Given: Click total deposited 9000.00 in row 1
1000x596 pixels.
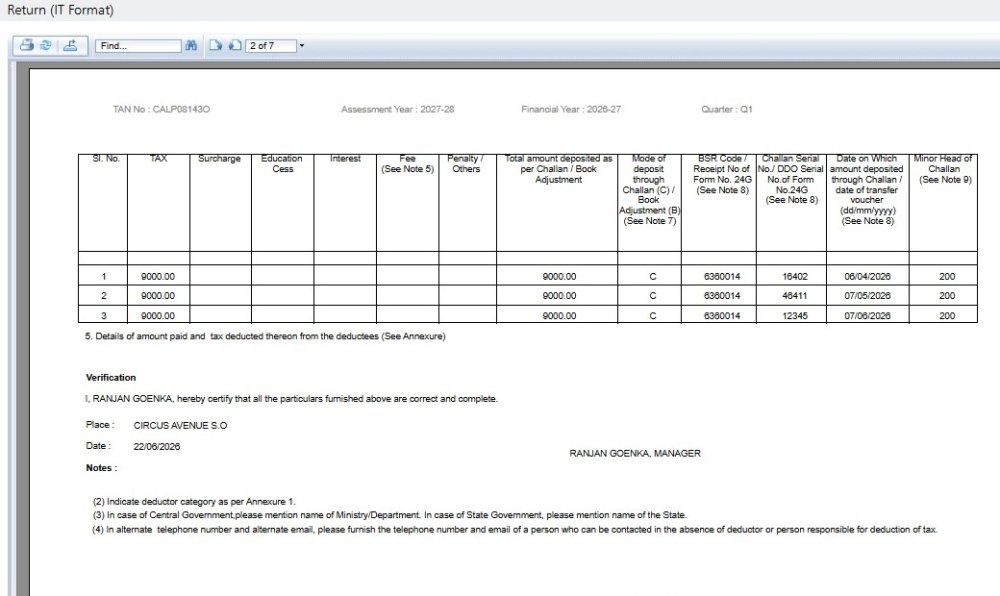Looking at the screenshot, I should 559,277.
